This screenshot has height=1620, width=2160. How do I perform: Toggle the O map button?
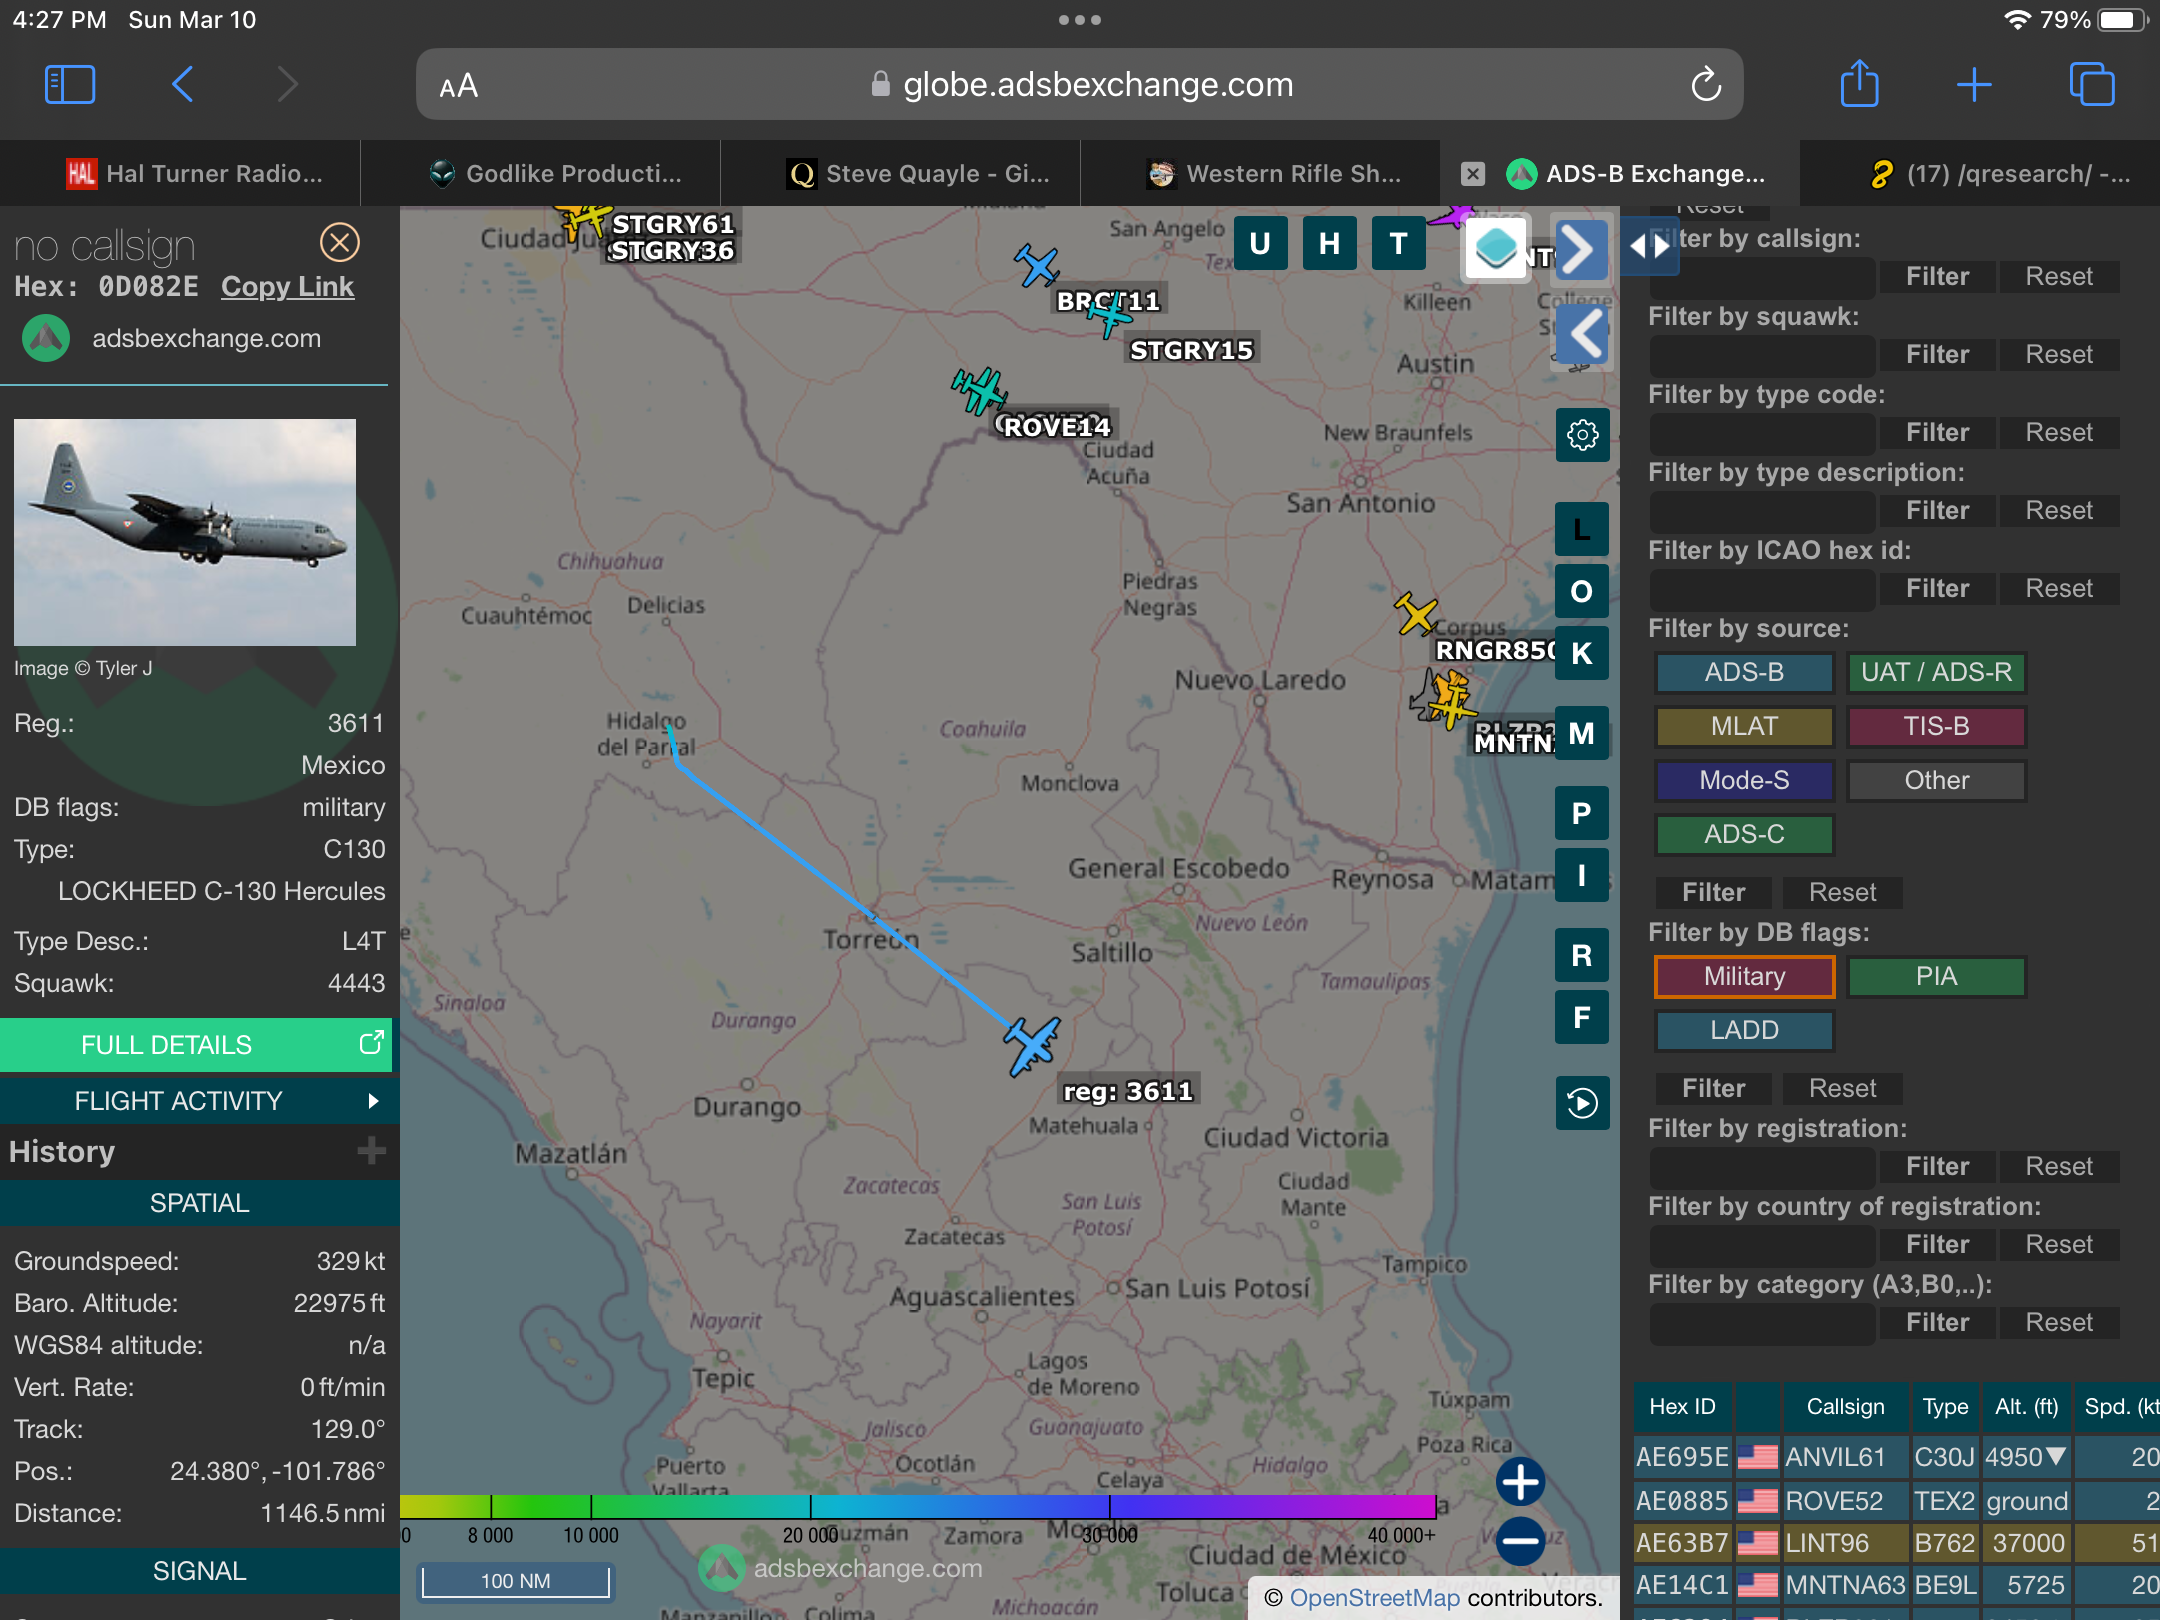coord(1582,591)
